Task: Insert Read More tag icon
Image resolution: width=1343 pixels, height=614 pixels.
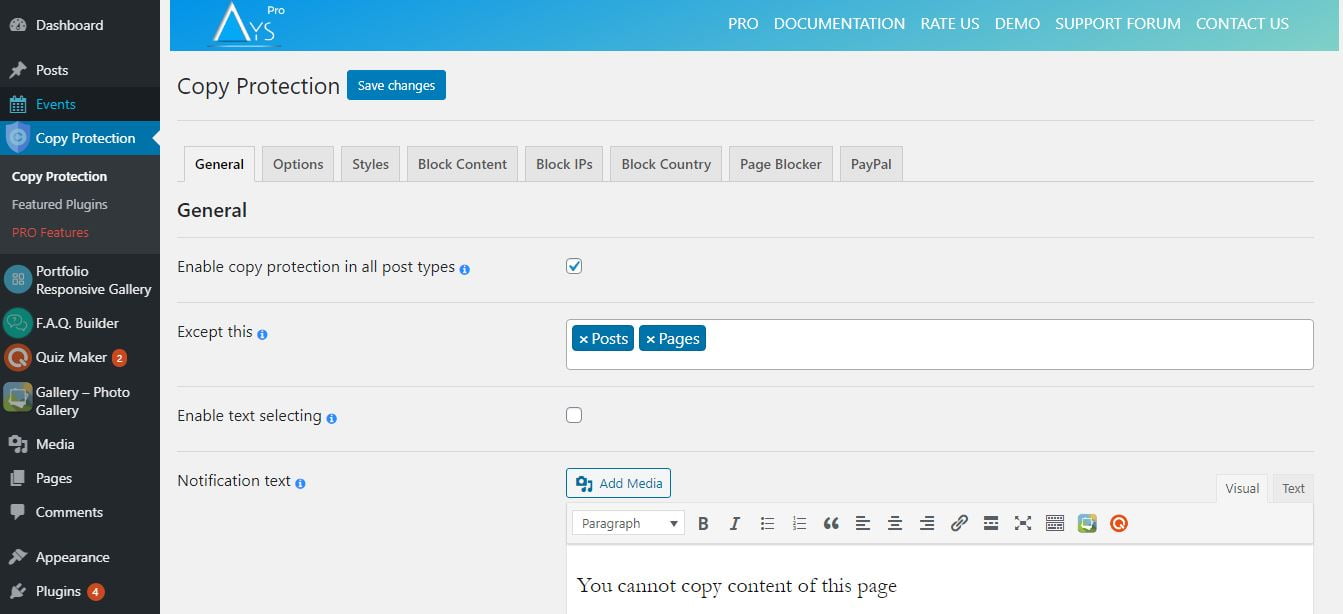Action: [991, 523]
